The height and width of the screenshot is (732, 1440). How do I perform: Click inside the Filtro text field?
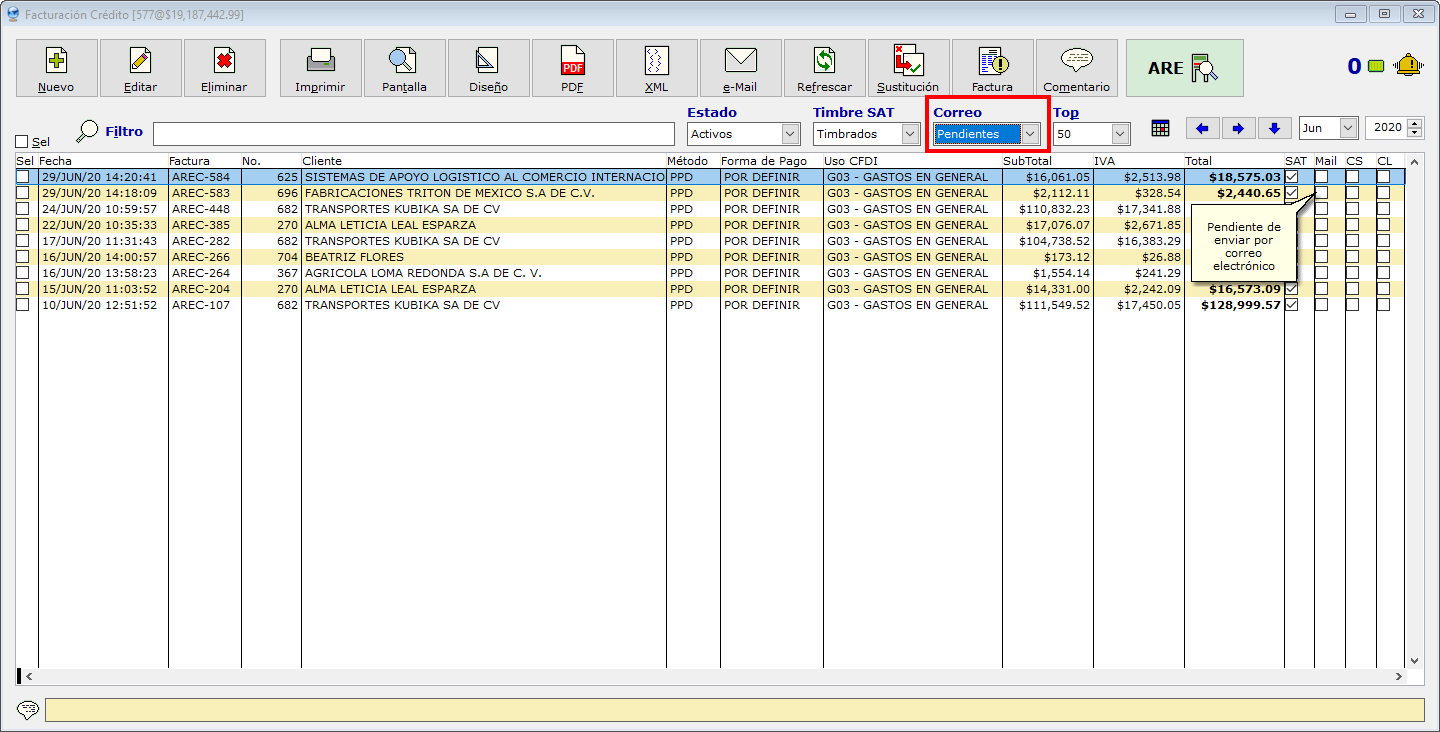click(413, 134)
